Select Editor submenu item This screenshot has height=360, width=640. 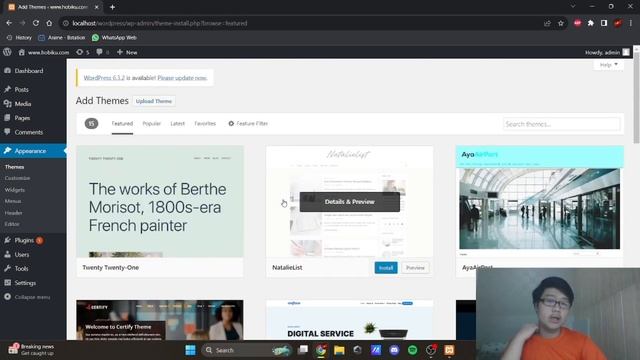tap(12, 224)
